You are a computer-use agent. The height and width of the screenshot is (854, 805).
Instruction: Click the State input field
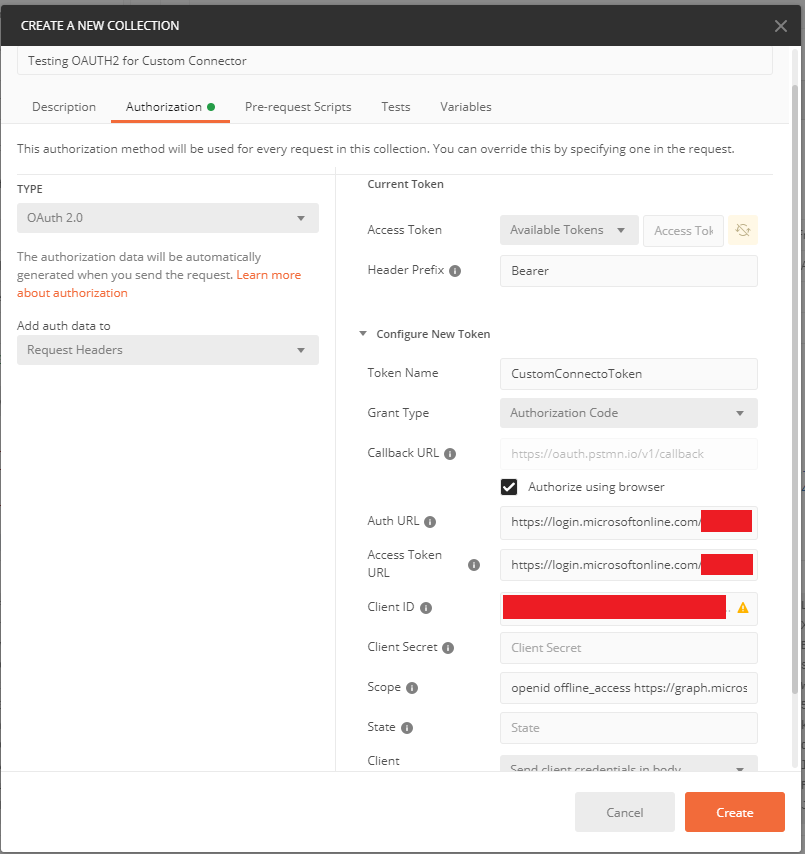point(629,728)
